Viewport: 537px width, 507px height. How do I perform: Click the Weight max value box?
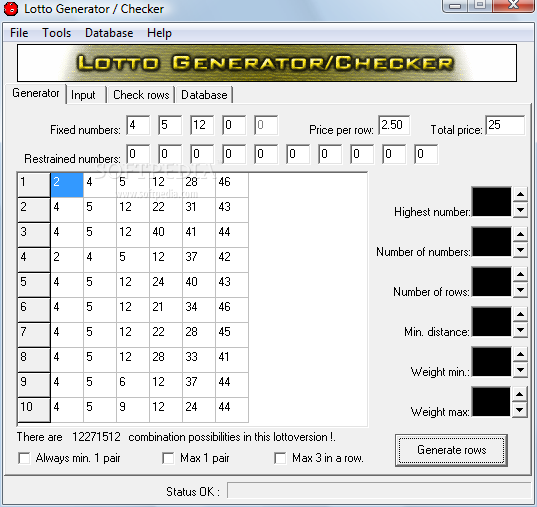coord(491,402)
